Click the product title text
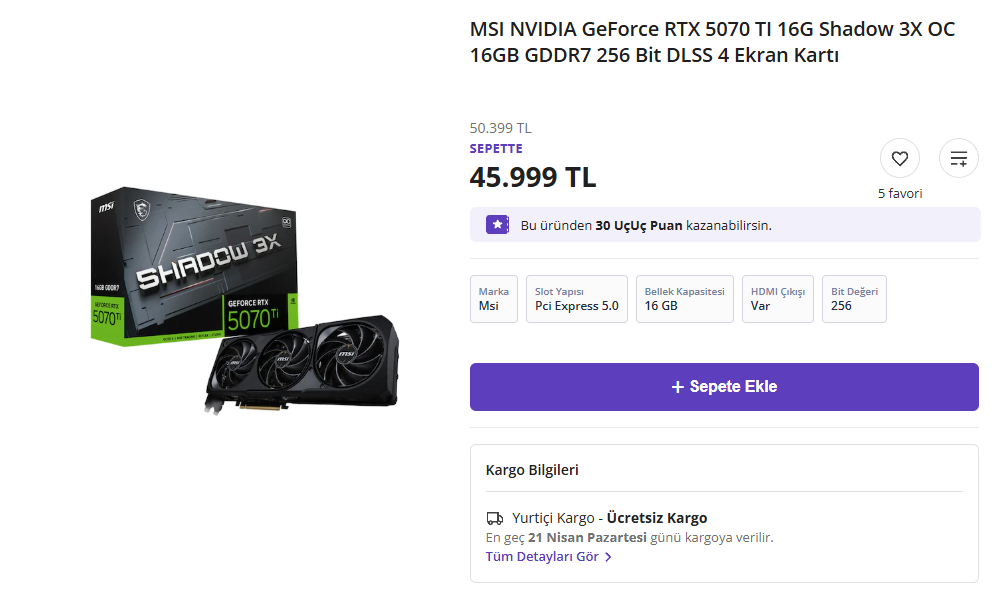 tap(712, 42)
